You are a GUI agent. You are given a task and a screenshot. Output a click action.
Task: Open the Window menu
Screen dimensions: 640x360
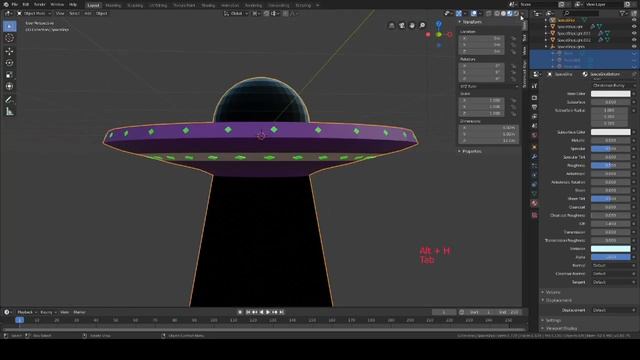pyautogui.click(x=57, y=4)
